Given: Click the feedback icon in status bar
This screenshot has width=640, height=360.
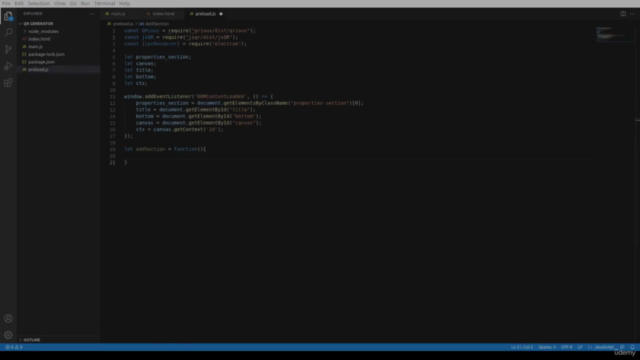Looking at the screenshot, I should tap(622, 347).
